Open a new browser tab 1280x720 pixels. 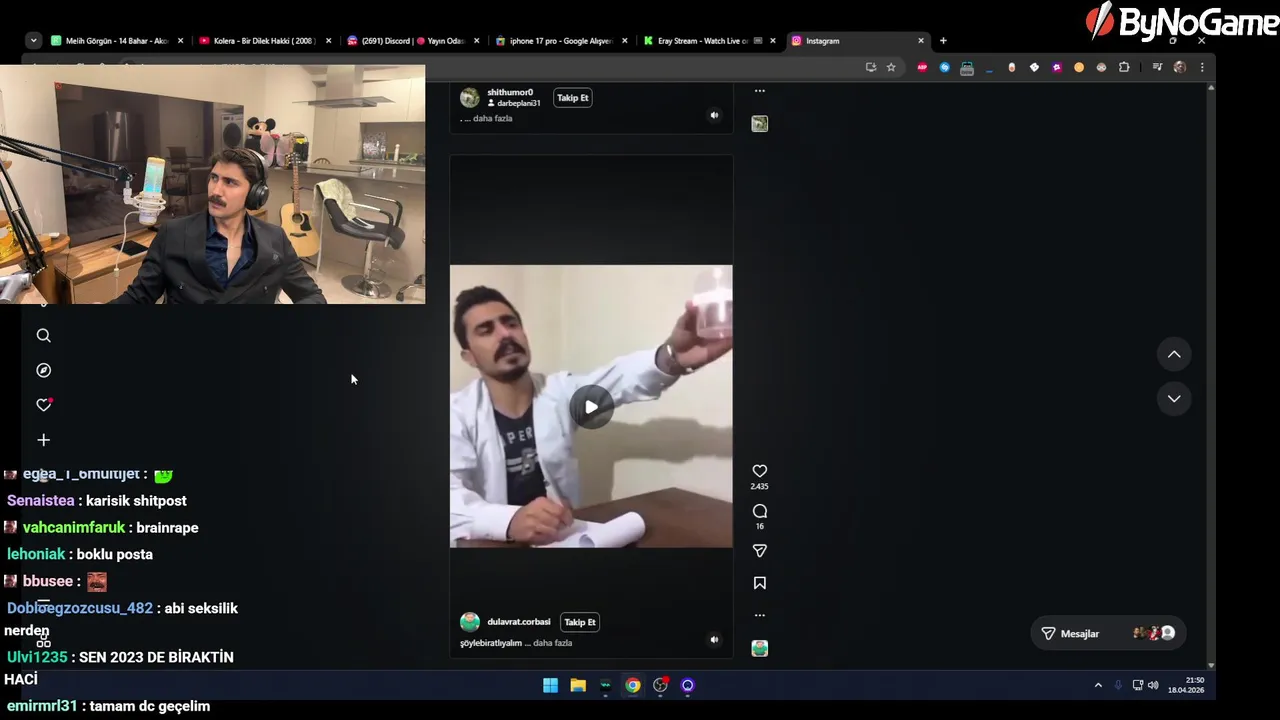click(x=943, y=41)
